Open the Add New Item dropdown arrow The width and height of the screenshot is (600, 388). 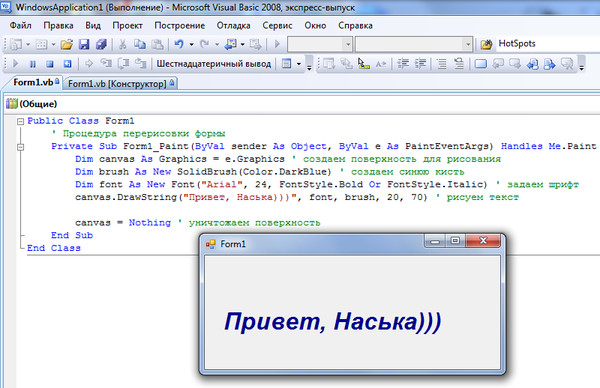point(53,44)
